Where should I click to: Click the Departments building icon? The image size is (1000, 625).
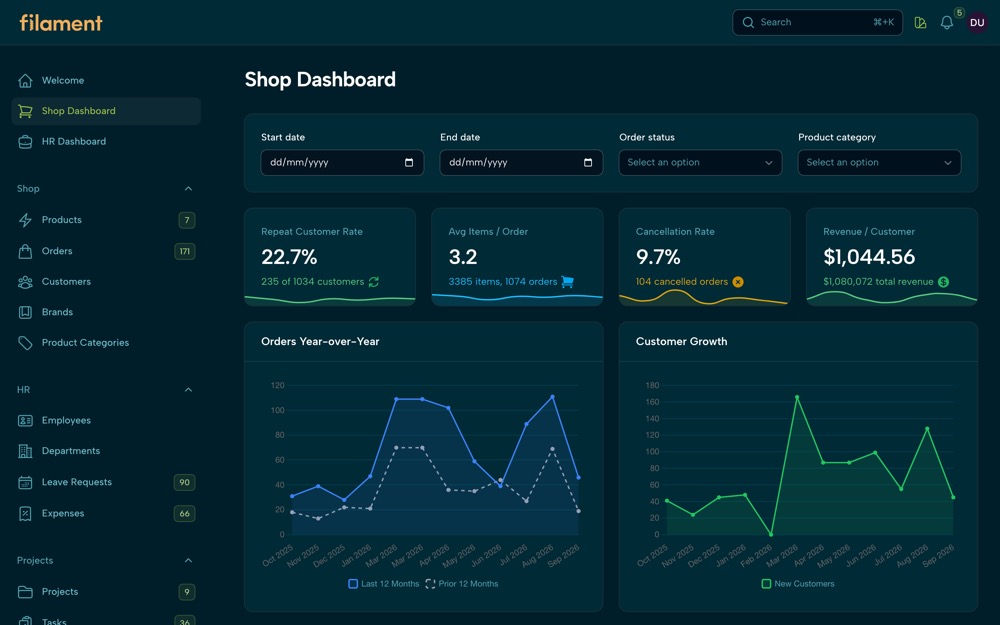tap(25, 452)
